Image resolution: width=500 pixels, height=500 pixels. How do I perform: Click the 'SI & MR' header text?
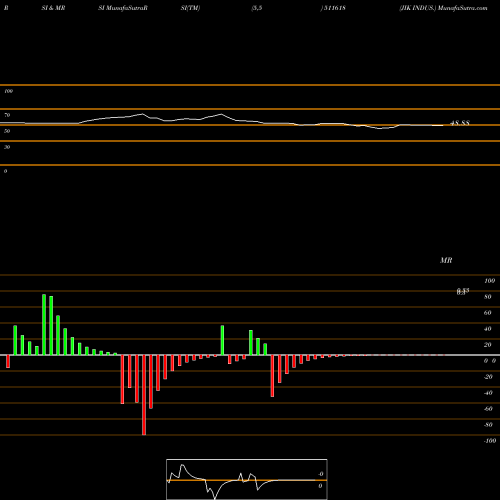coord(53,8)
